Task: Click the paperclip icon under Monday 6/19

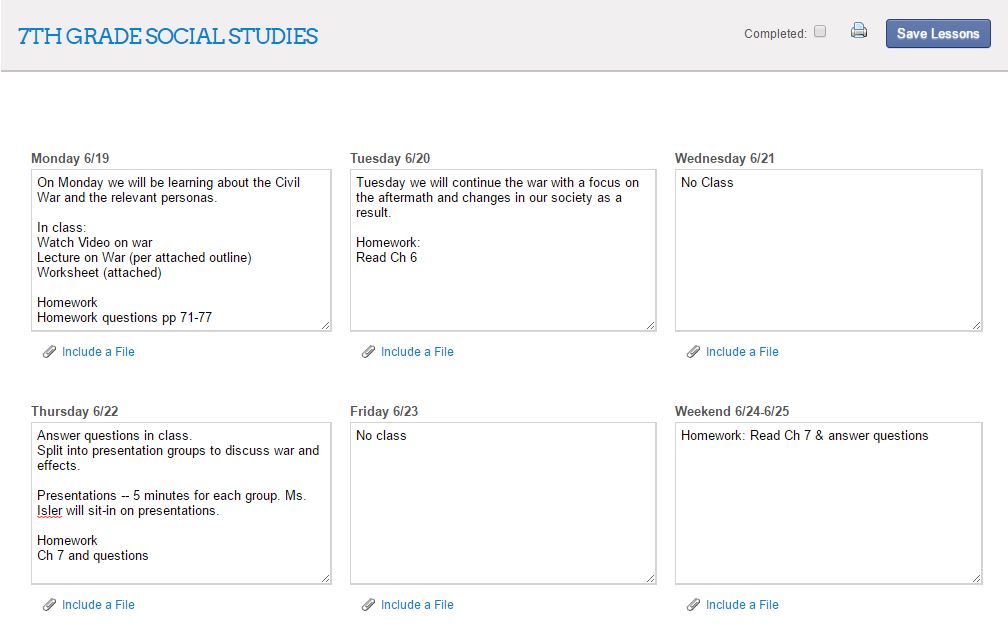Action: coord(50,352)
